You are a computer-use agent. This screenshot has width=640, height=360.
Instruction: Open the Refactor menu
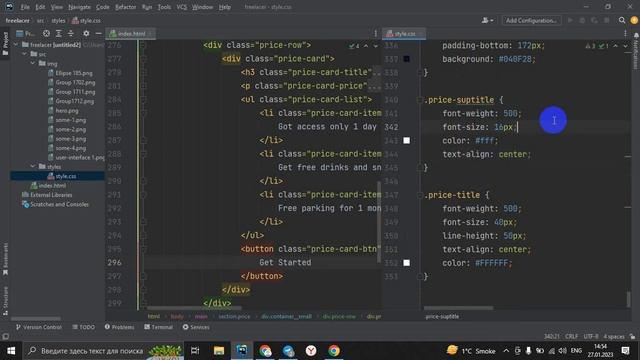coord(125,7)
